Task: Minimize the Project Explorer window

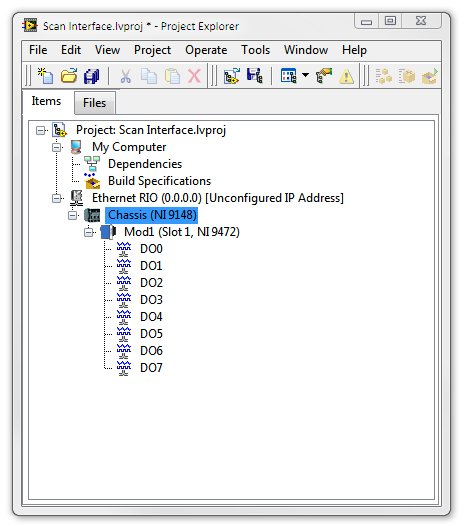Action: [x=366, y=21]
